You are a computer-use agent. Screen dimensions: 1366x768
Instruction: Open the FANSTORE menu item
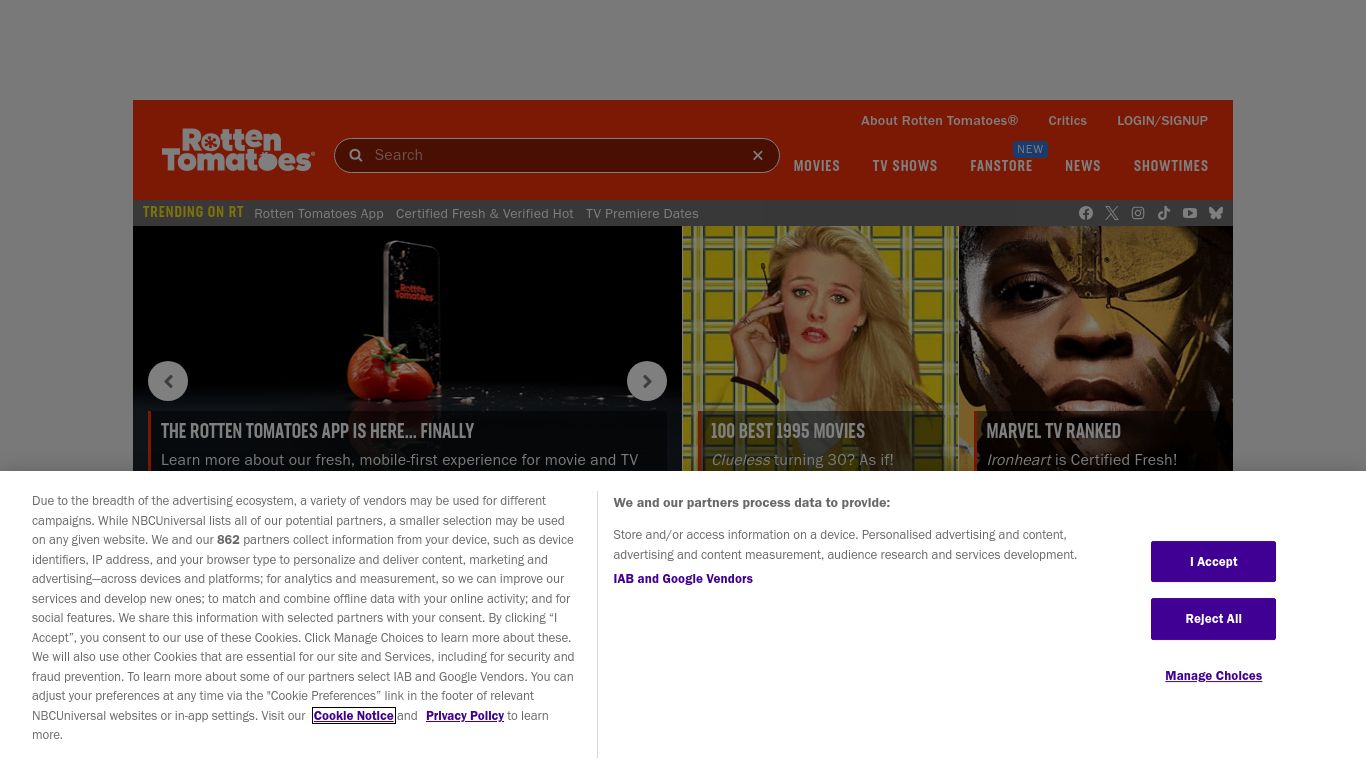click(x=1001, y=166)
